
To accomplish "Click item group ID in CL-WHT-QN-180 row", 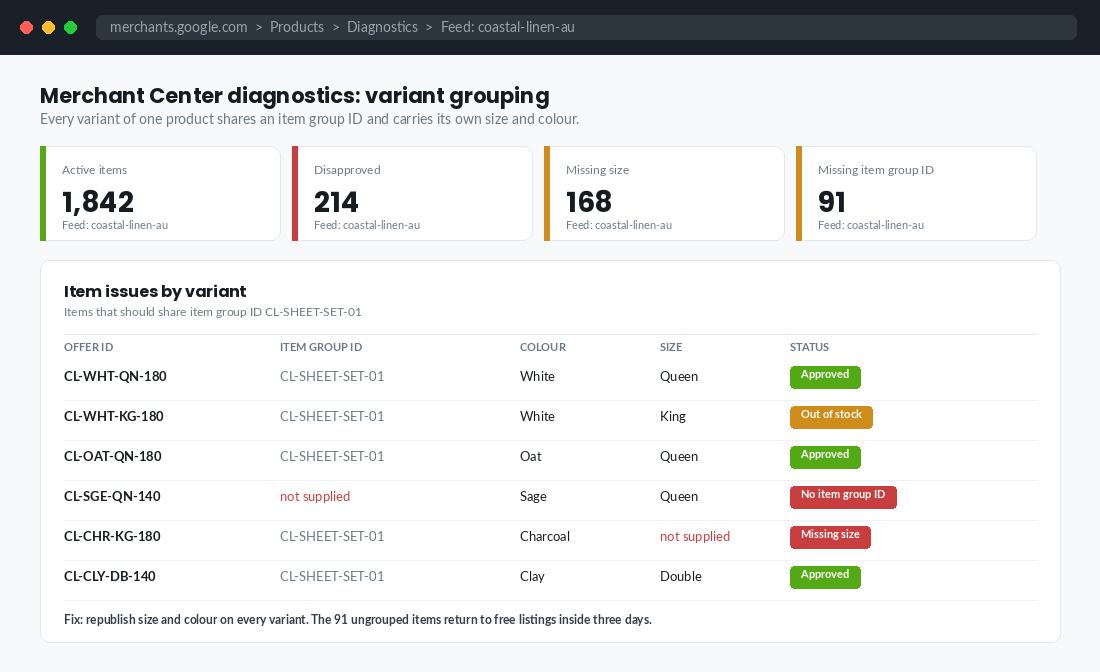I will 333,377.
